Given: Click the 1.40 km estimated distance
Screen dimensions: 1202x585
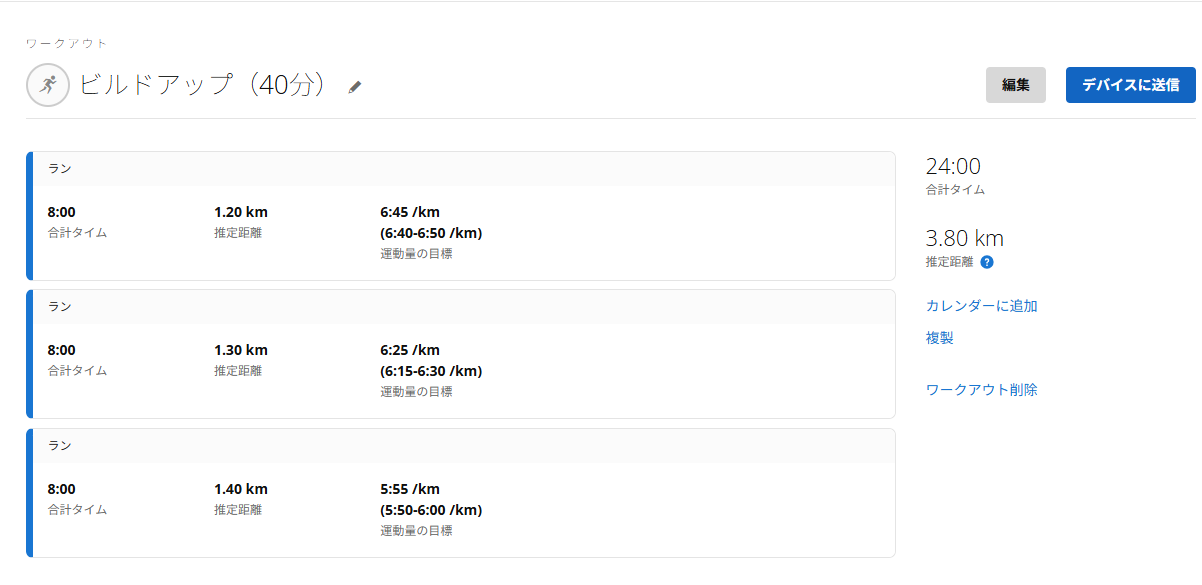Looking at the screenshot, I should [x=241, y=489].
